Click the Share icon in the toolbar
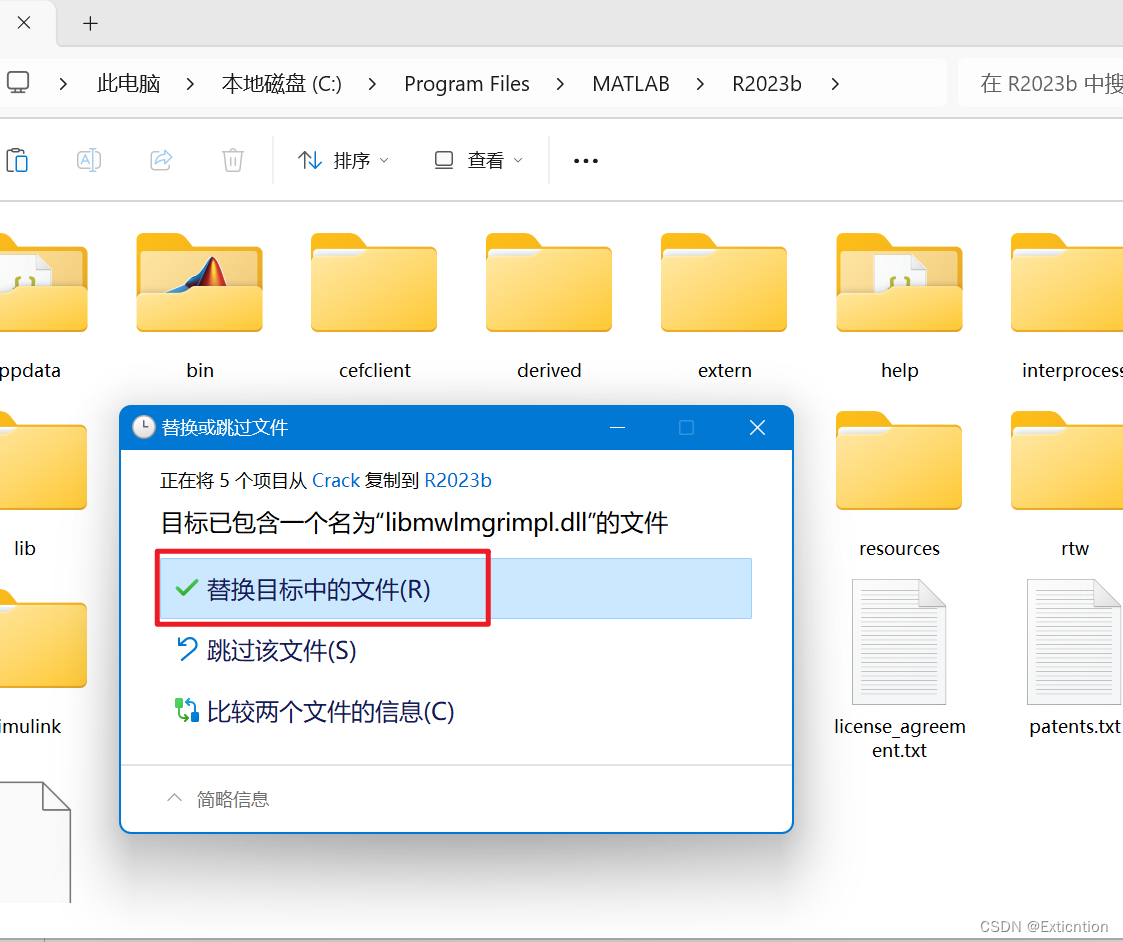Screen dimensions: 1123x942 [x=161, y=159]
